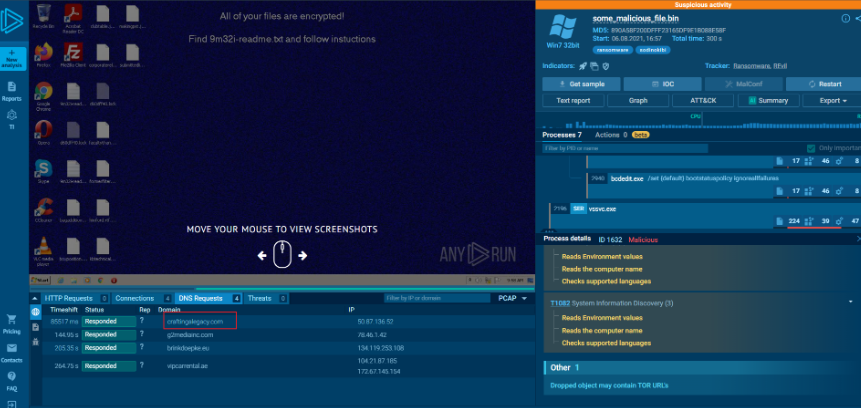This screenshot has height=408, width=861.
Task: Switch to the Connections tab
Action: pos(141,298)
